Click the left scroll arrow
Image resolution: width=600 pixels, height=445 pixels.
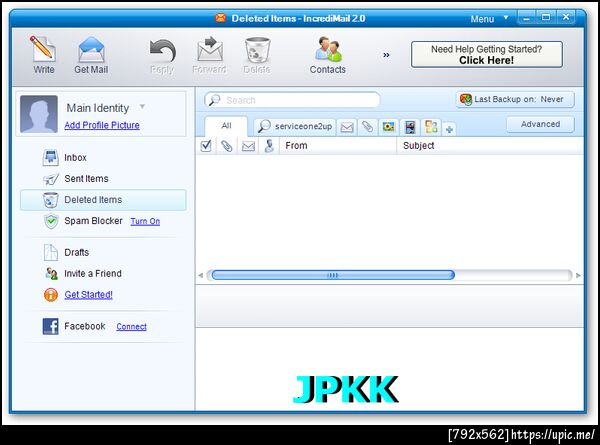click(201, 275)
